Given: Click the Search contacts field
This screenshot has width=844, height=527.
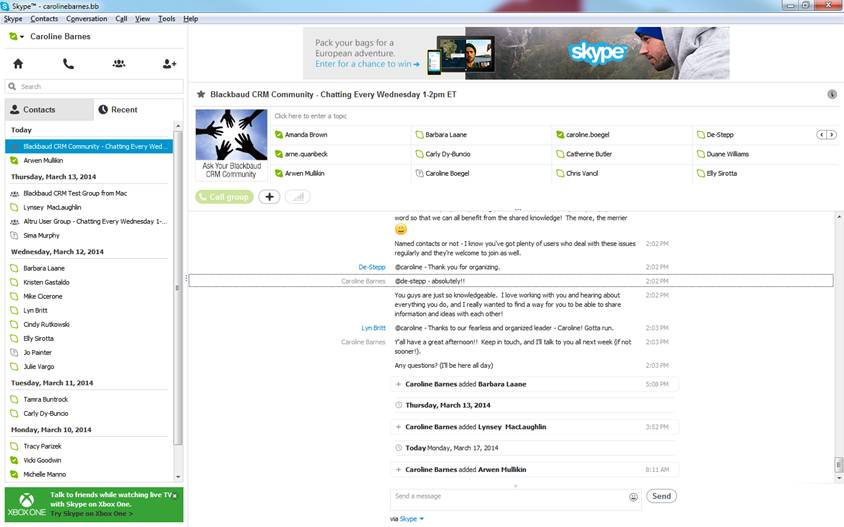Looking at the screenshot, I should (94, 86).
